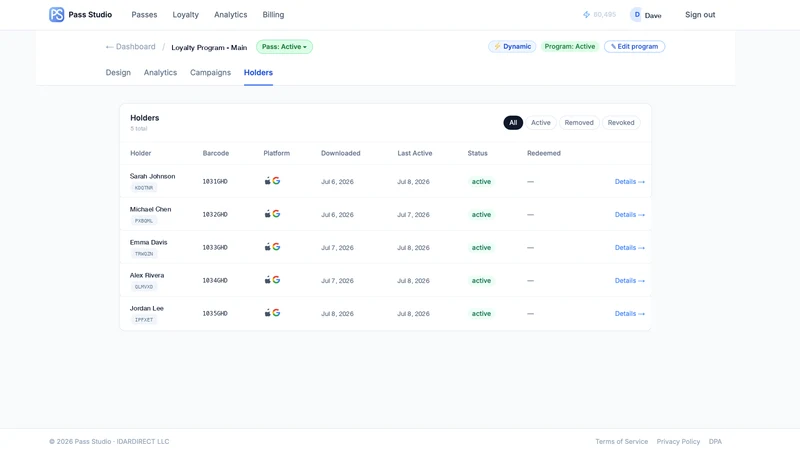Switch to the Design tab

coord(118,72)
